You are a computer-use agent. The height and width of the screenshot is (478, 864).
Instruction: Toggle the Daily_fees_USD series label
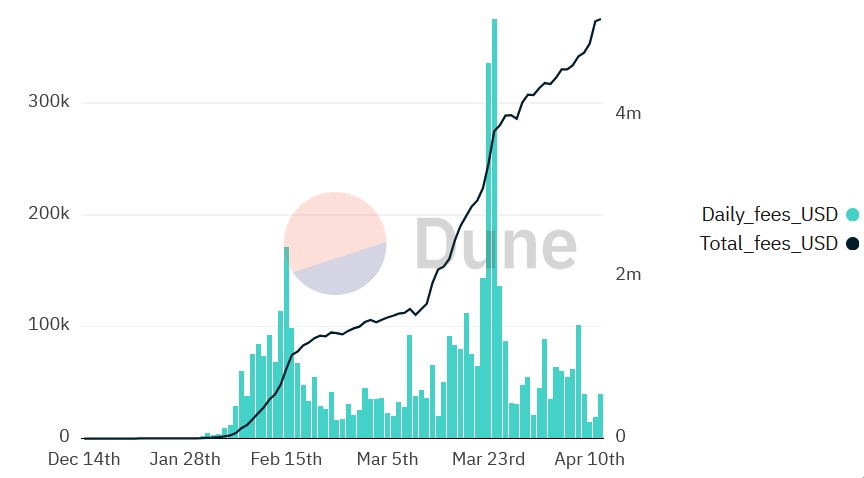click(770, 214)
